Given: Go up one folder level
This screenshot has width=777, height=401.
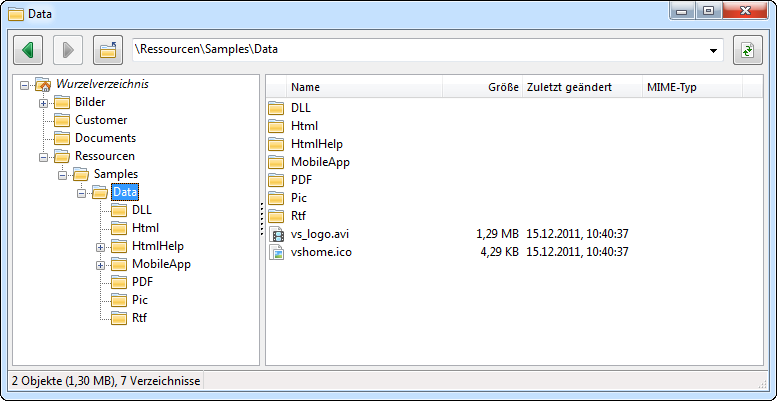Looking at the screenshot, I should tap(107, 50).
